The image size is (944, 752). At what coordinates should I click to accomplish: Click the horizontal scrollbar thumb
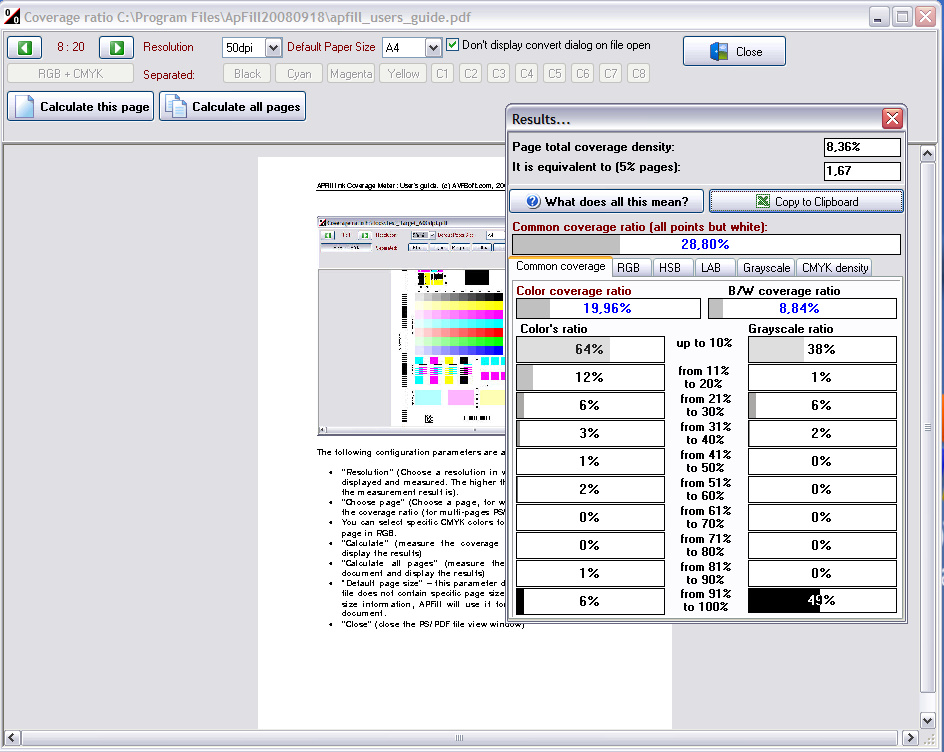(x=459, y=738)
